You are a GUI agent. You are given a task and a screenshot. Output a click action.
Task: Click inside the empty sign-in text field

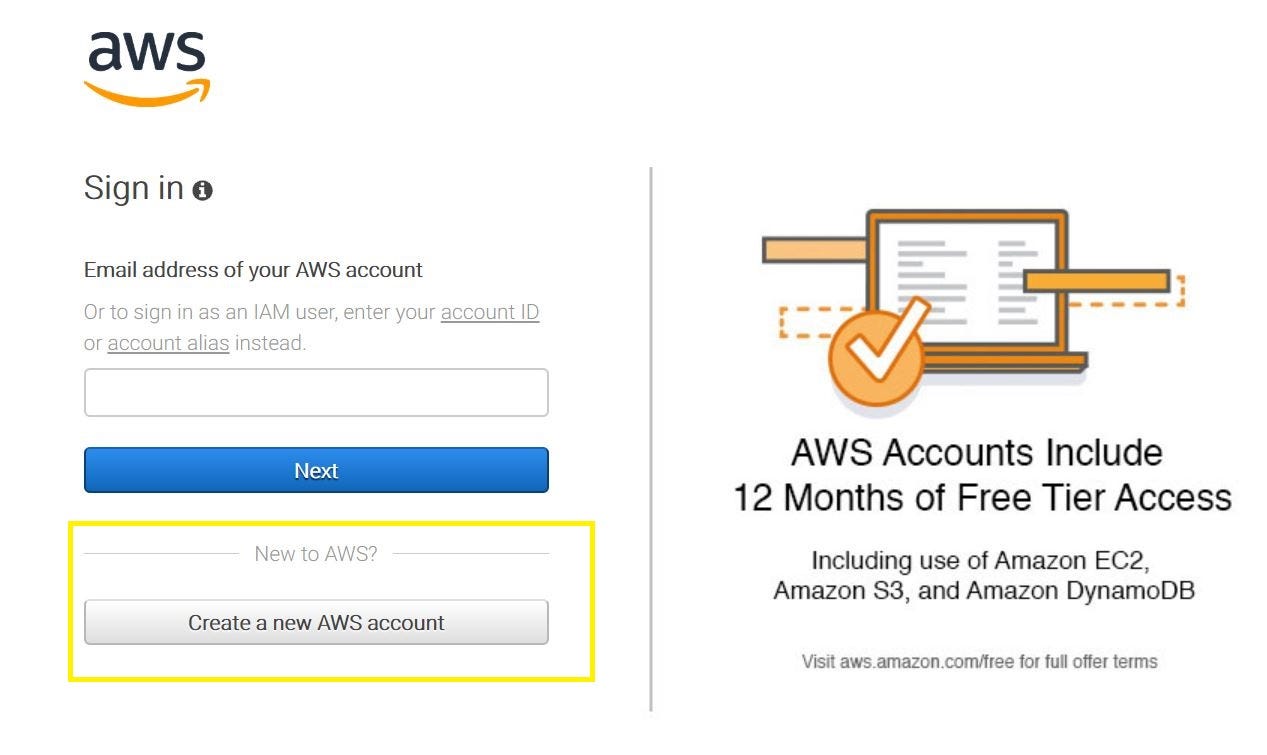pyautogui.click(x=316, y=392)
